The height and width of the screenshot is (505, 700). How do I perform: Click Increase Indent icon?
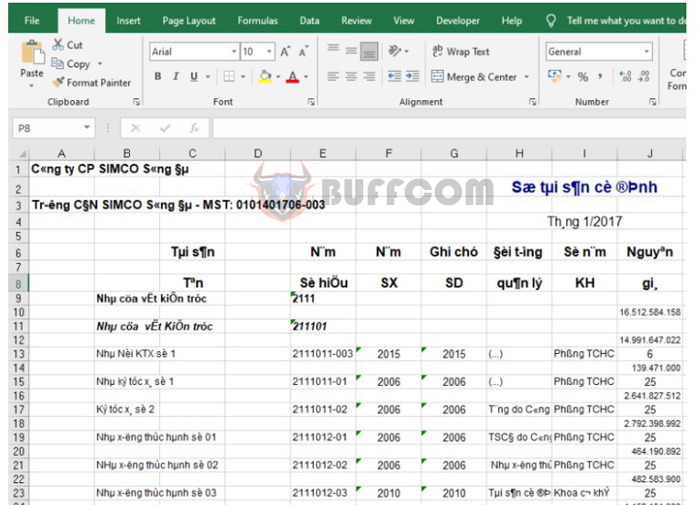click(412, 76)
